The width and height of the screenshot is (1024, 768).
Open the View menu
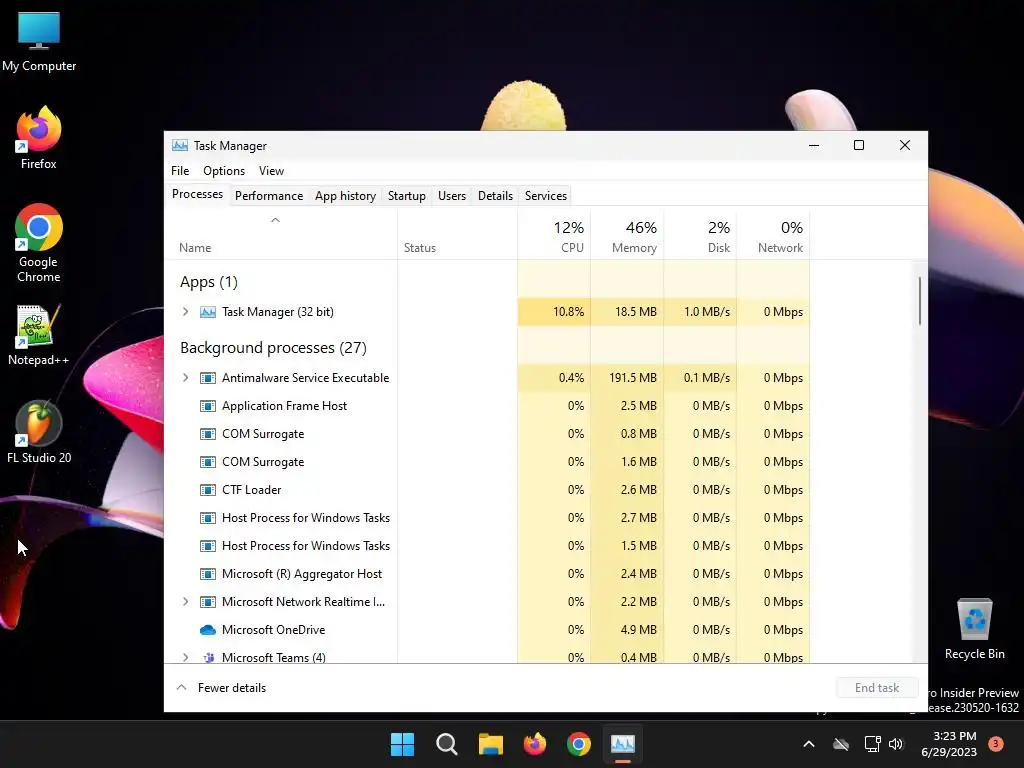(x=271, y=171)
